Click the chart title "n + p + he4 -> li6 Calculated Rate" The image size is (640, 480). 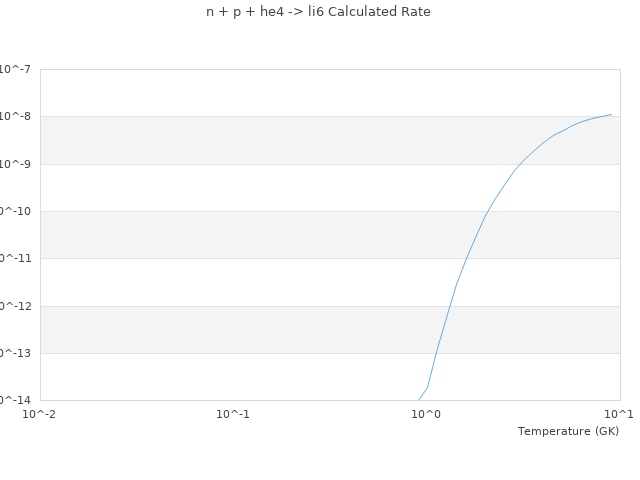point(319,12)
